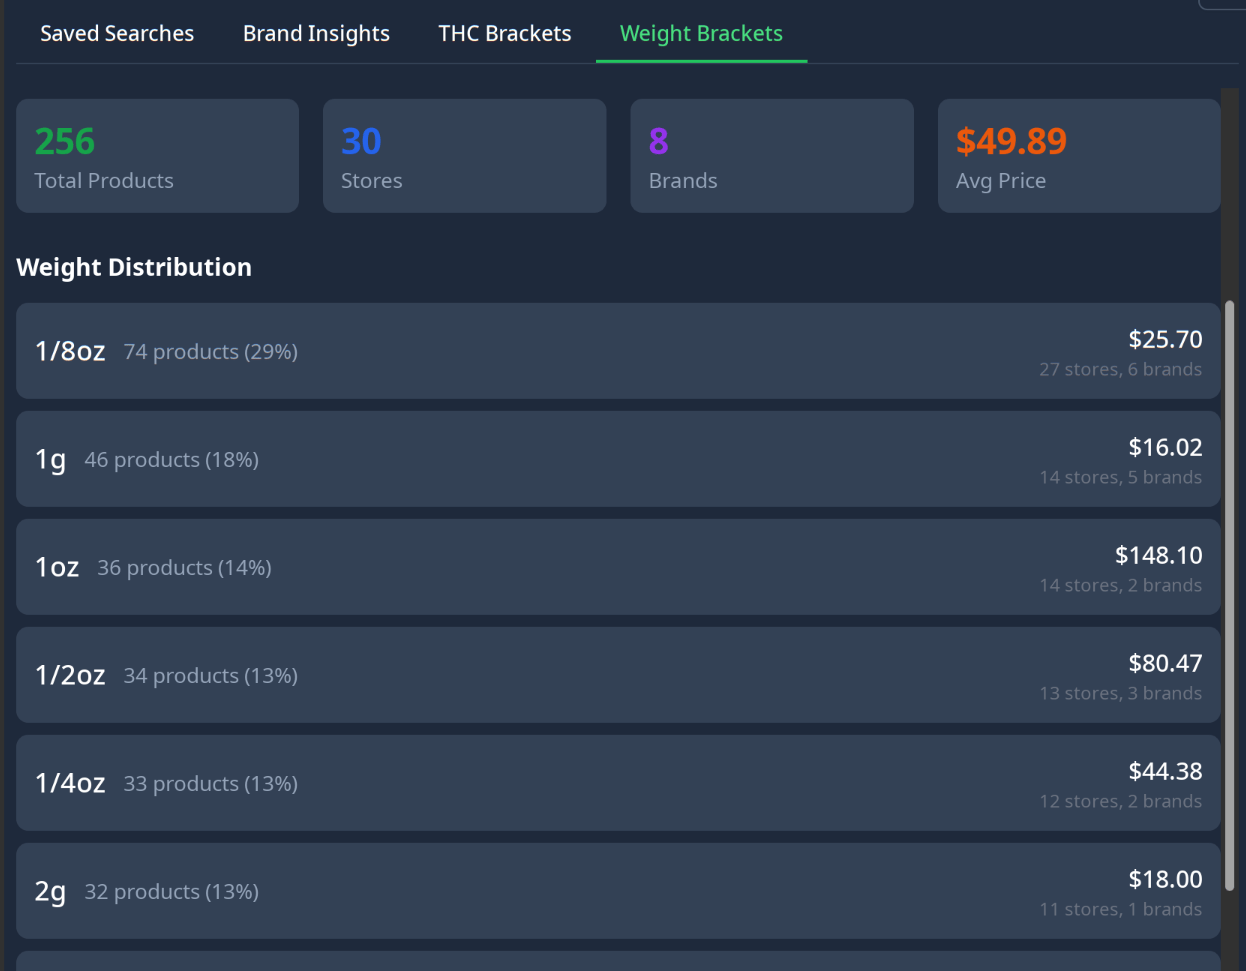Click the $148.10 price value

1159,555
